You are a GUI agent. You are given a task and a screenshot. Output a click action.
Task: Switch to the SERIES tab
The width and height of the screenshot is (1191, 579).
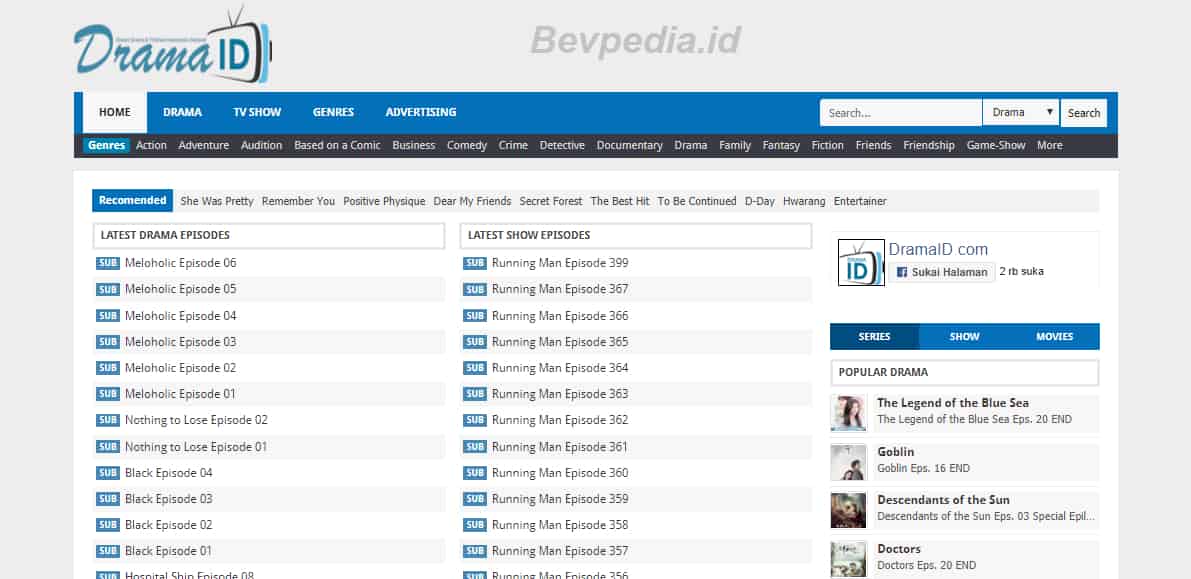[x=874, y=336]
